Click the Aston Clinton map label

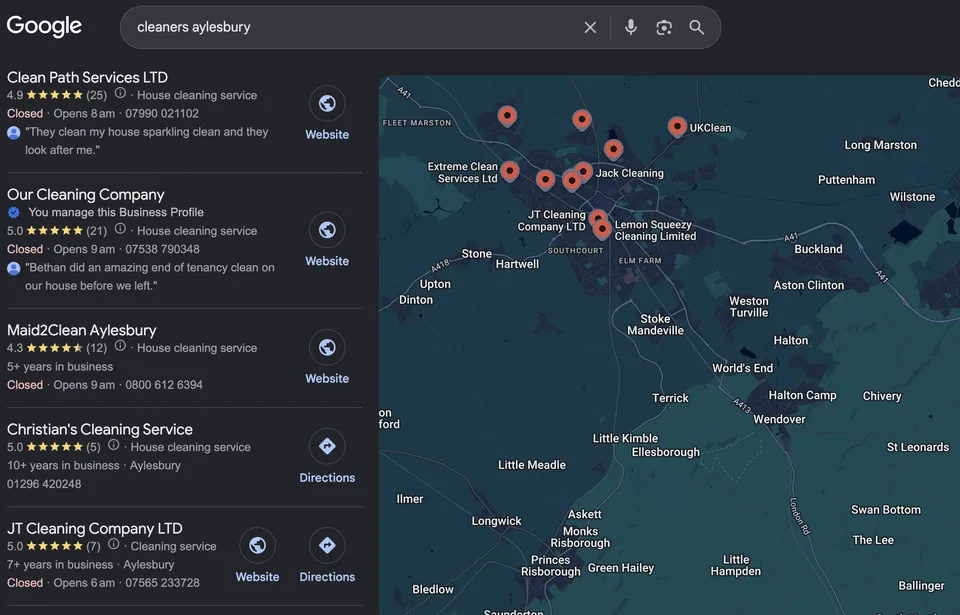point(808,285)
